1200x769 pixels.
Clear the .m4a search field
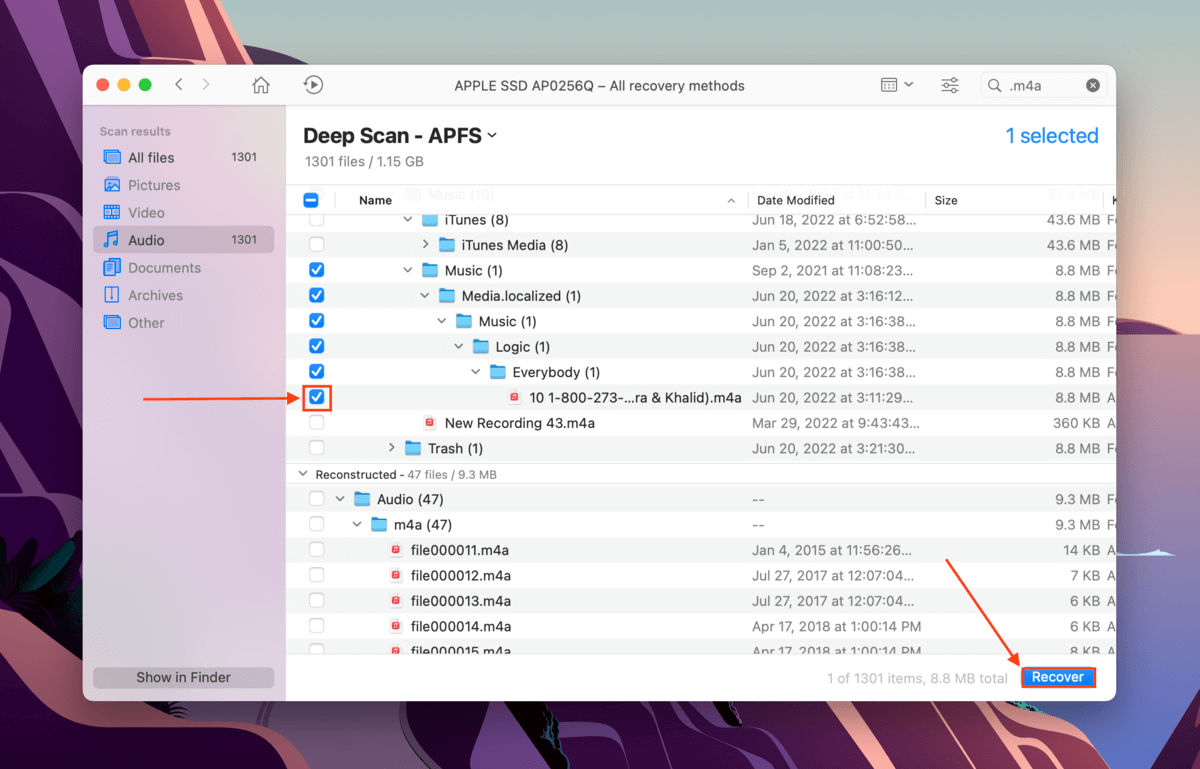pos(1093,86)
